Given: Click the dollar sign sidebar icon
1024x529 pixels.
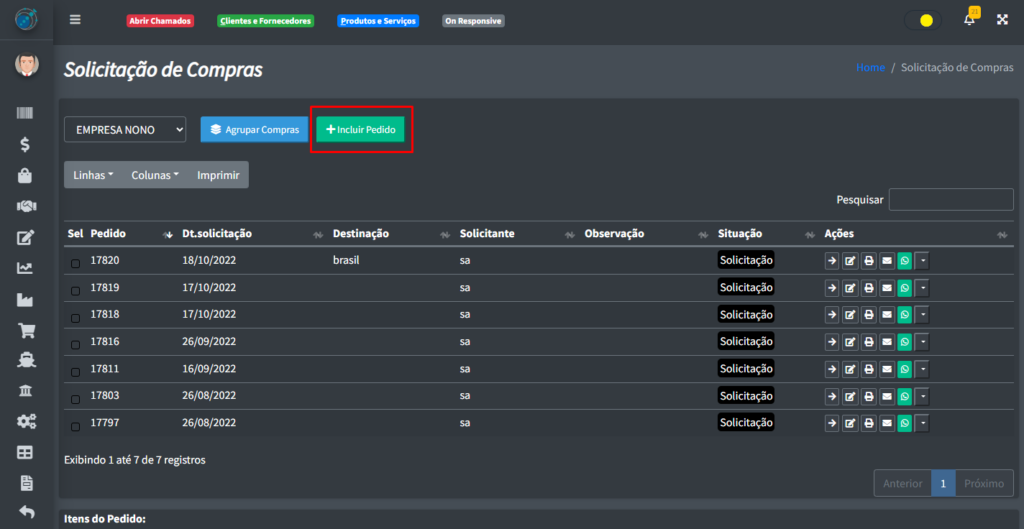Looking at the screenshot, I should (26, 144).
